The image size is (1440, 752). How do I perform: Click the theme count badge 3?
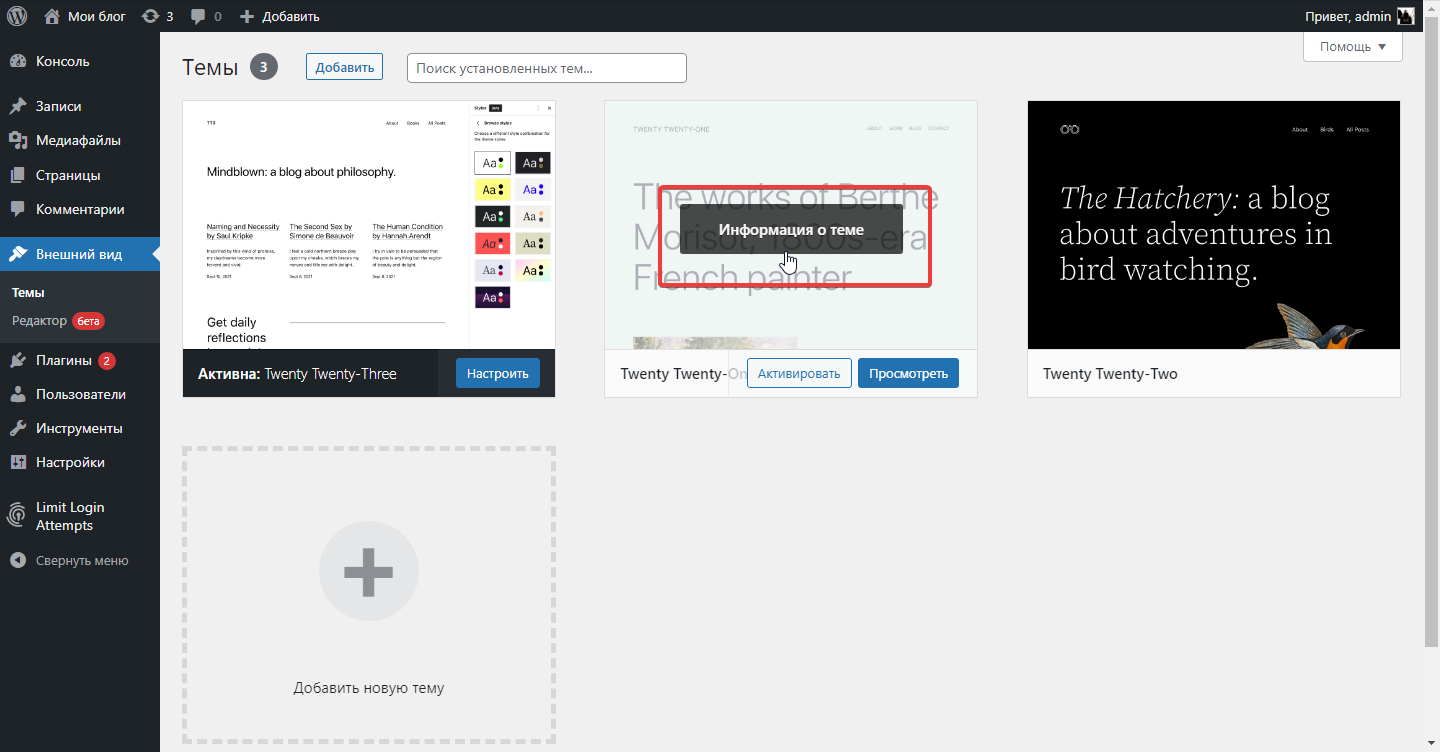tap(264, 67)
